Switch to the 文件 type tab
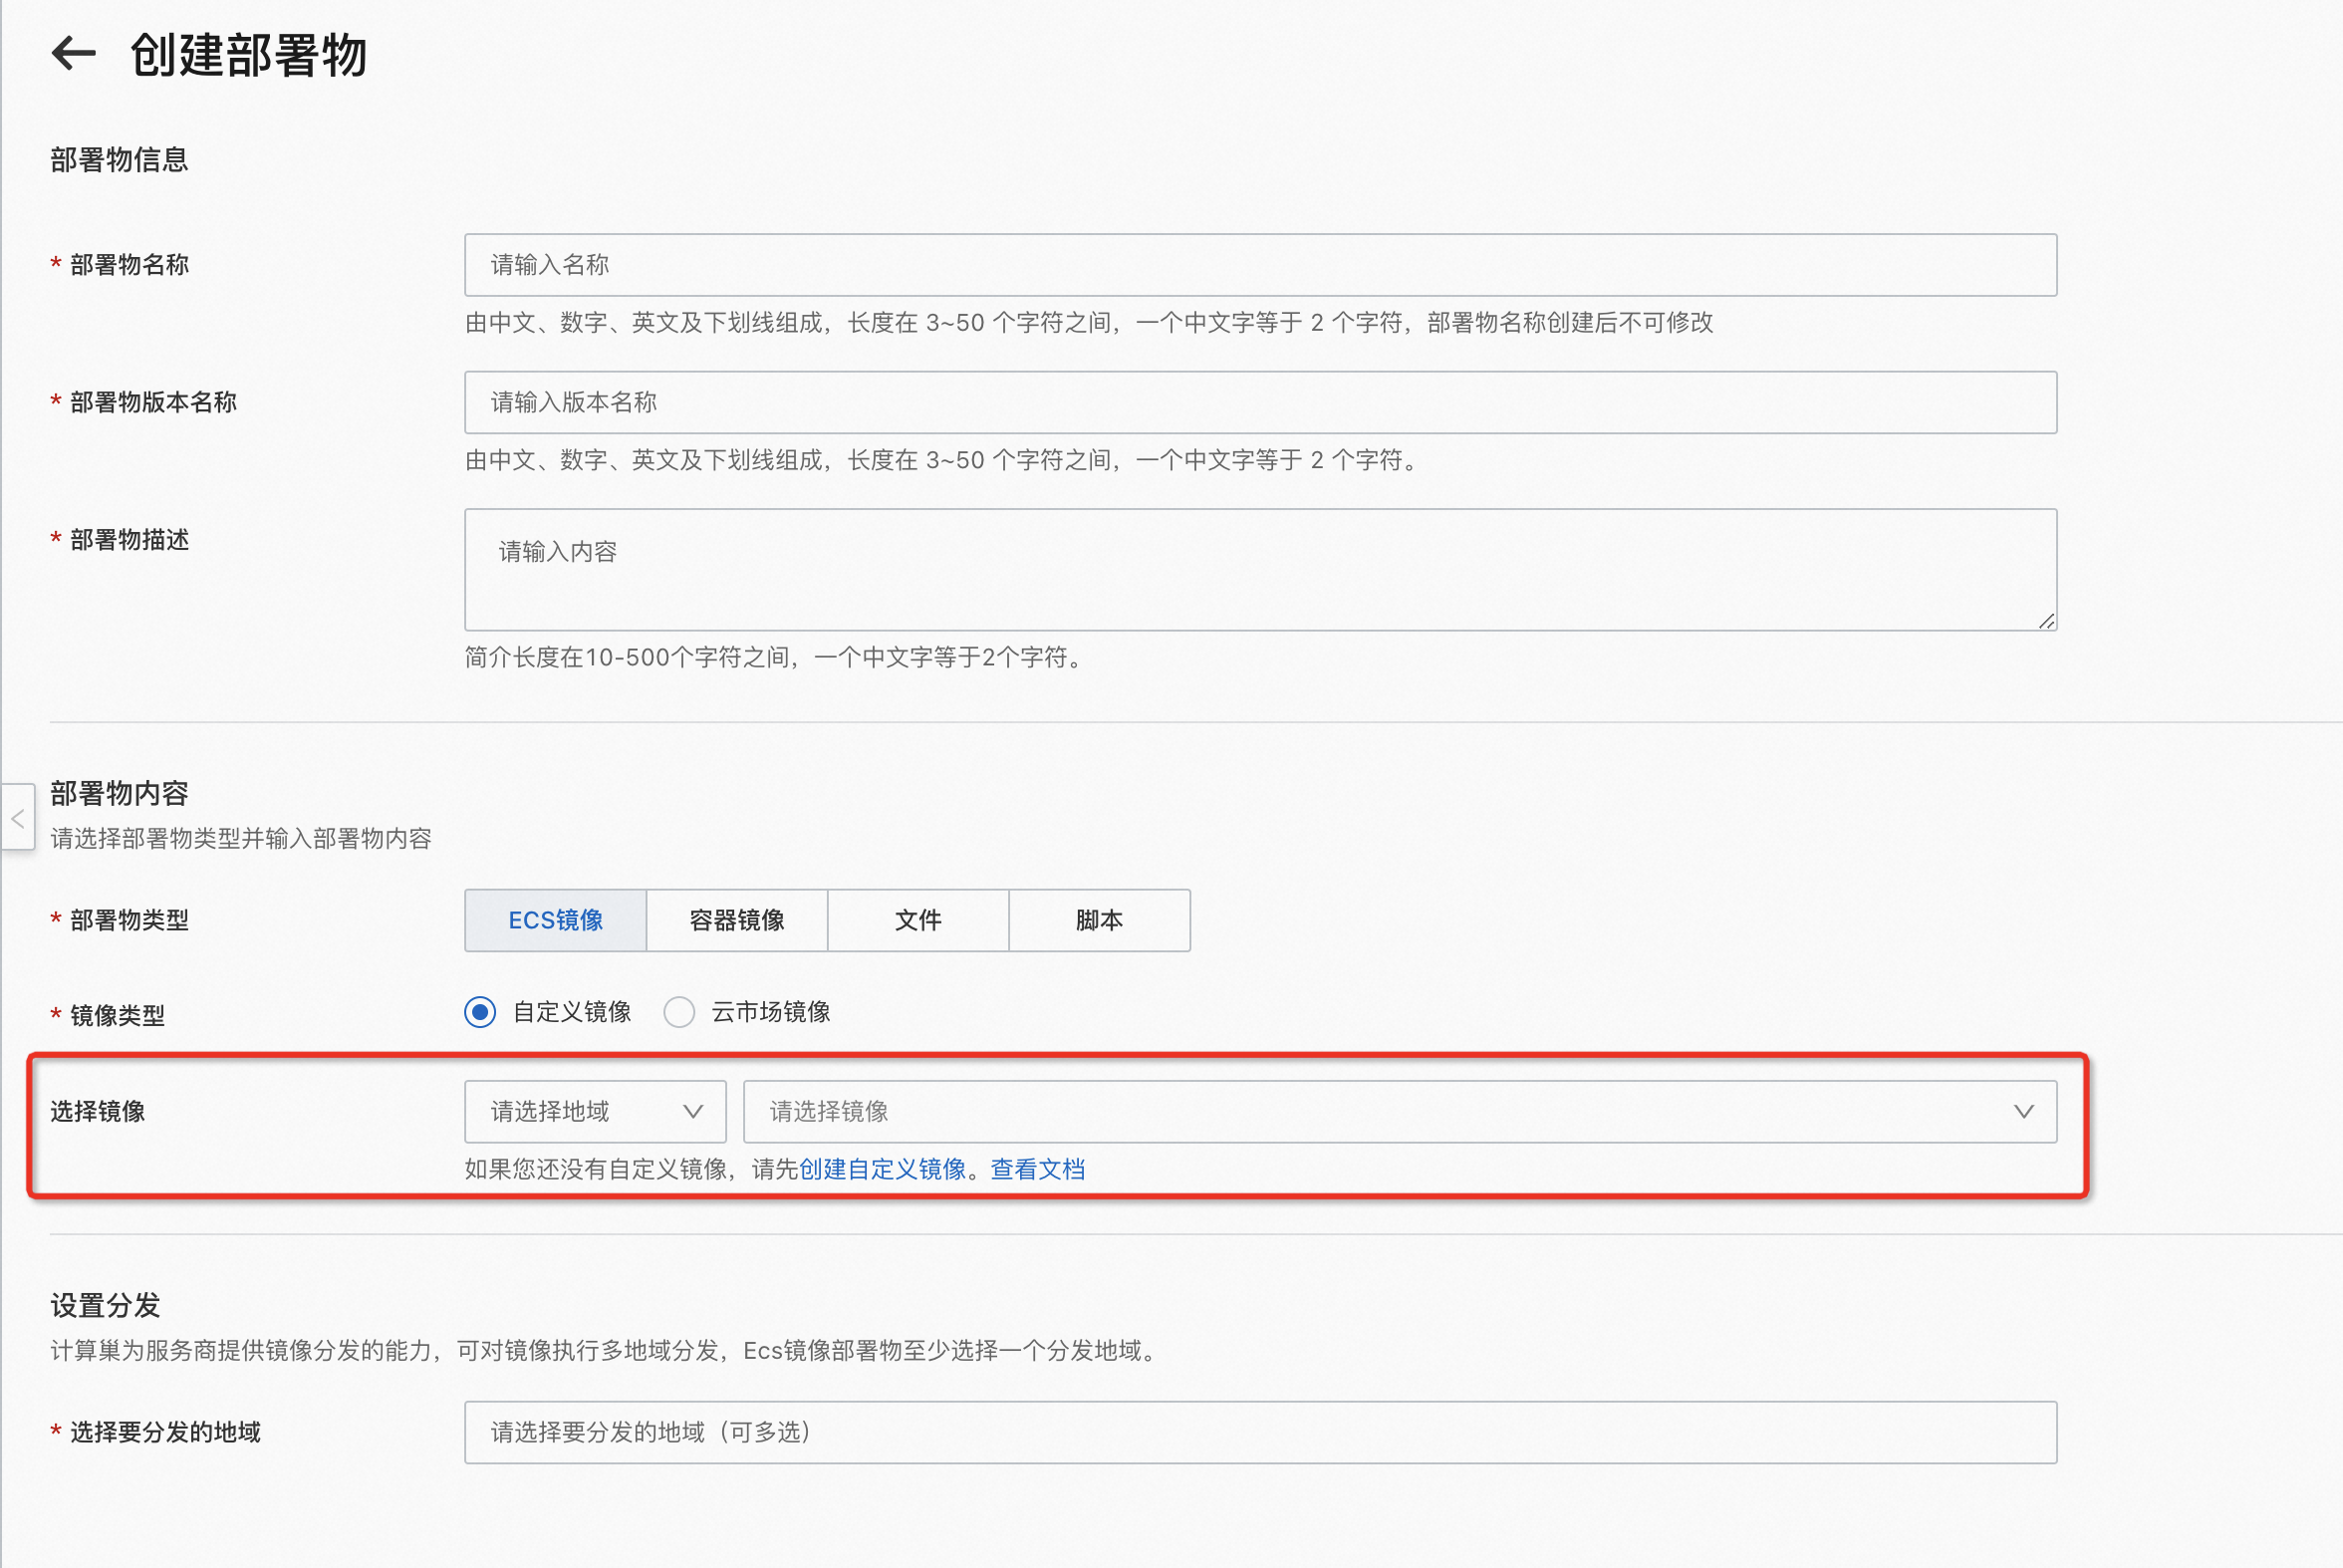The image size is (2343, 1568). (918, 920)
